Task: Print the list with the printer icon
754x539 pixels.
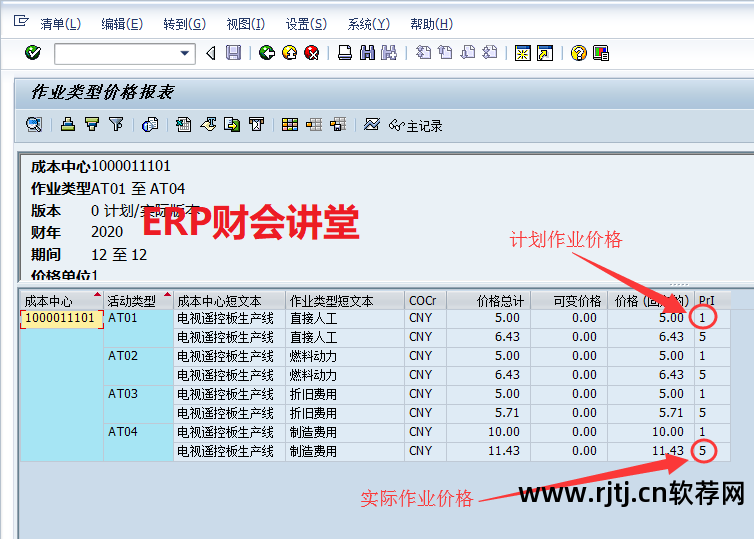Action: [345, 52]
